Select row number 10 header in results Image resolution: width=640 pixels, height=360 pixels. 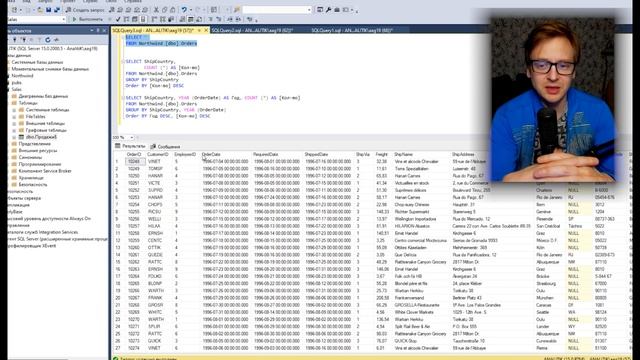pyautogui.click(x=118, y=226)
